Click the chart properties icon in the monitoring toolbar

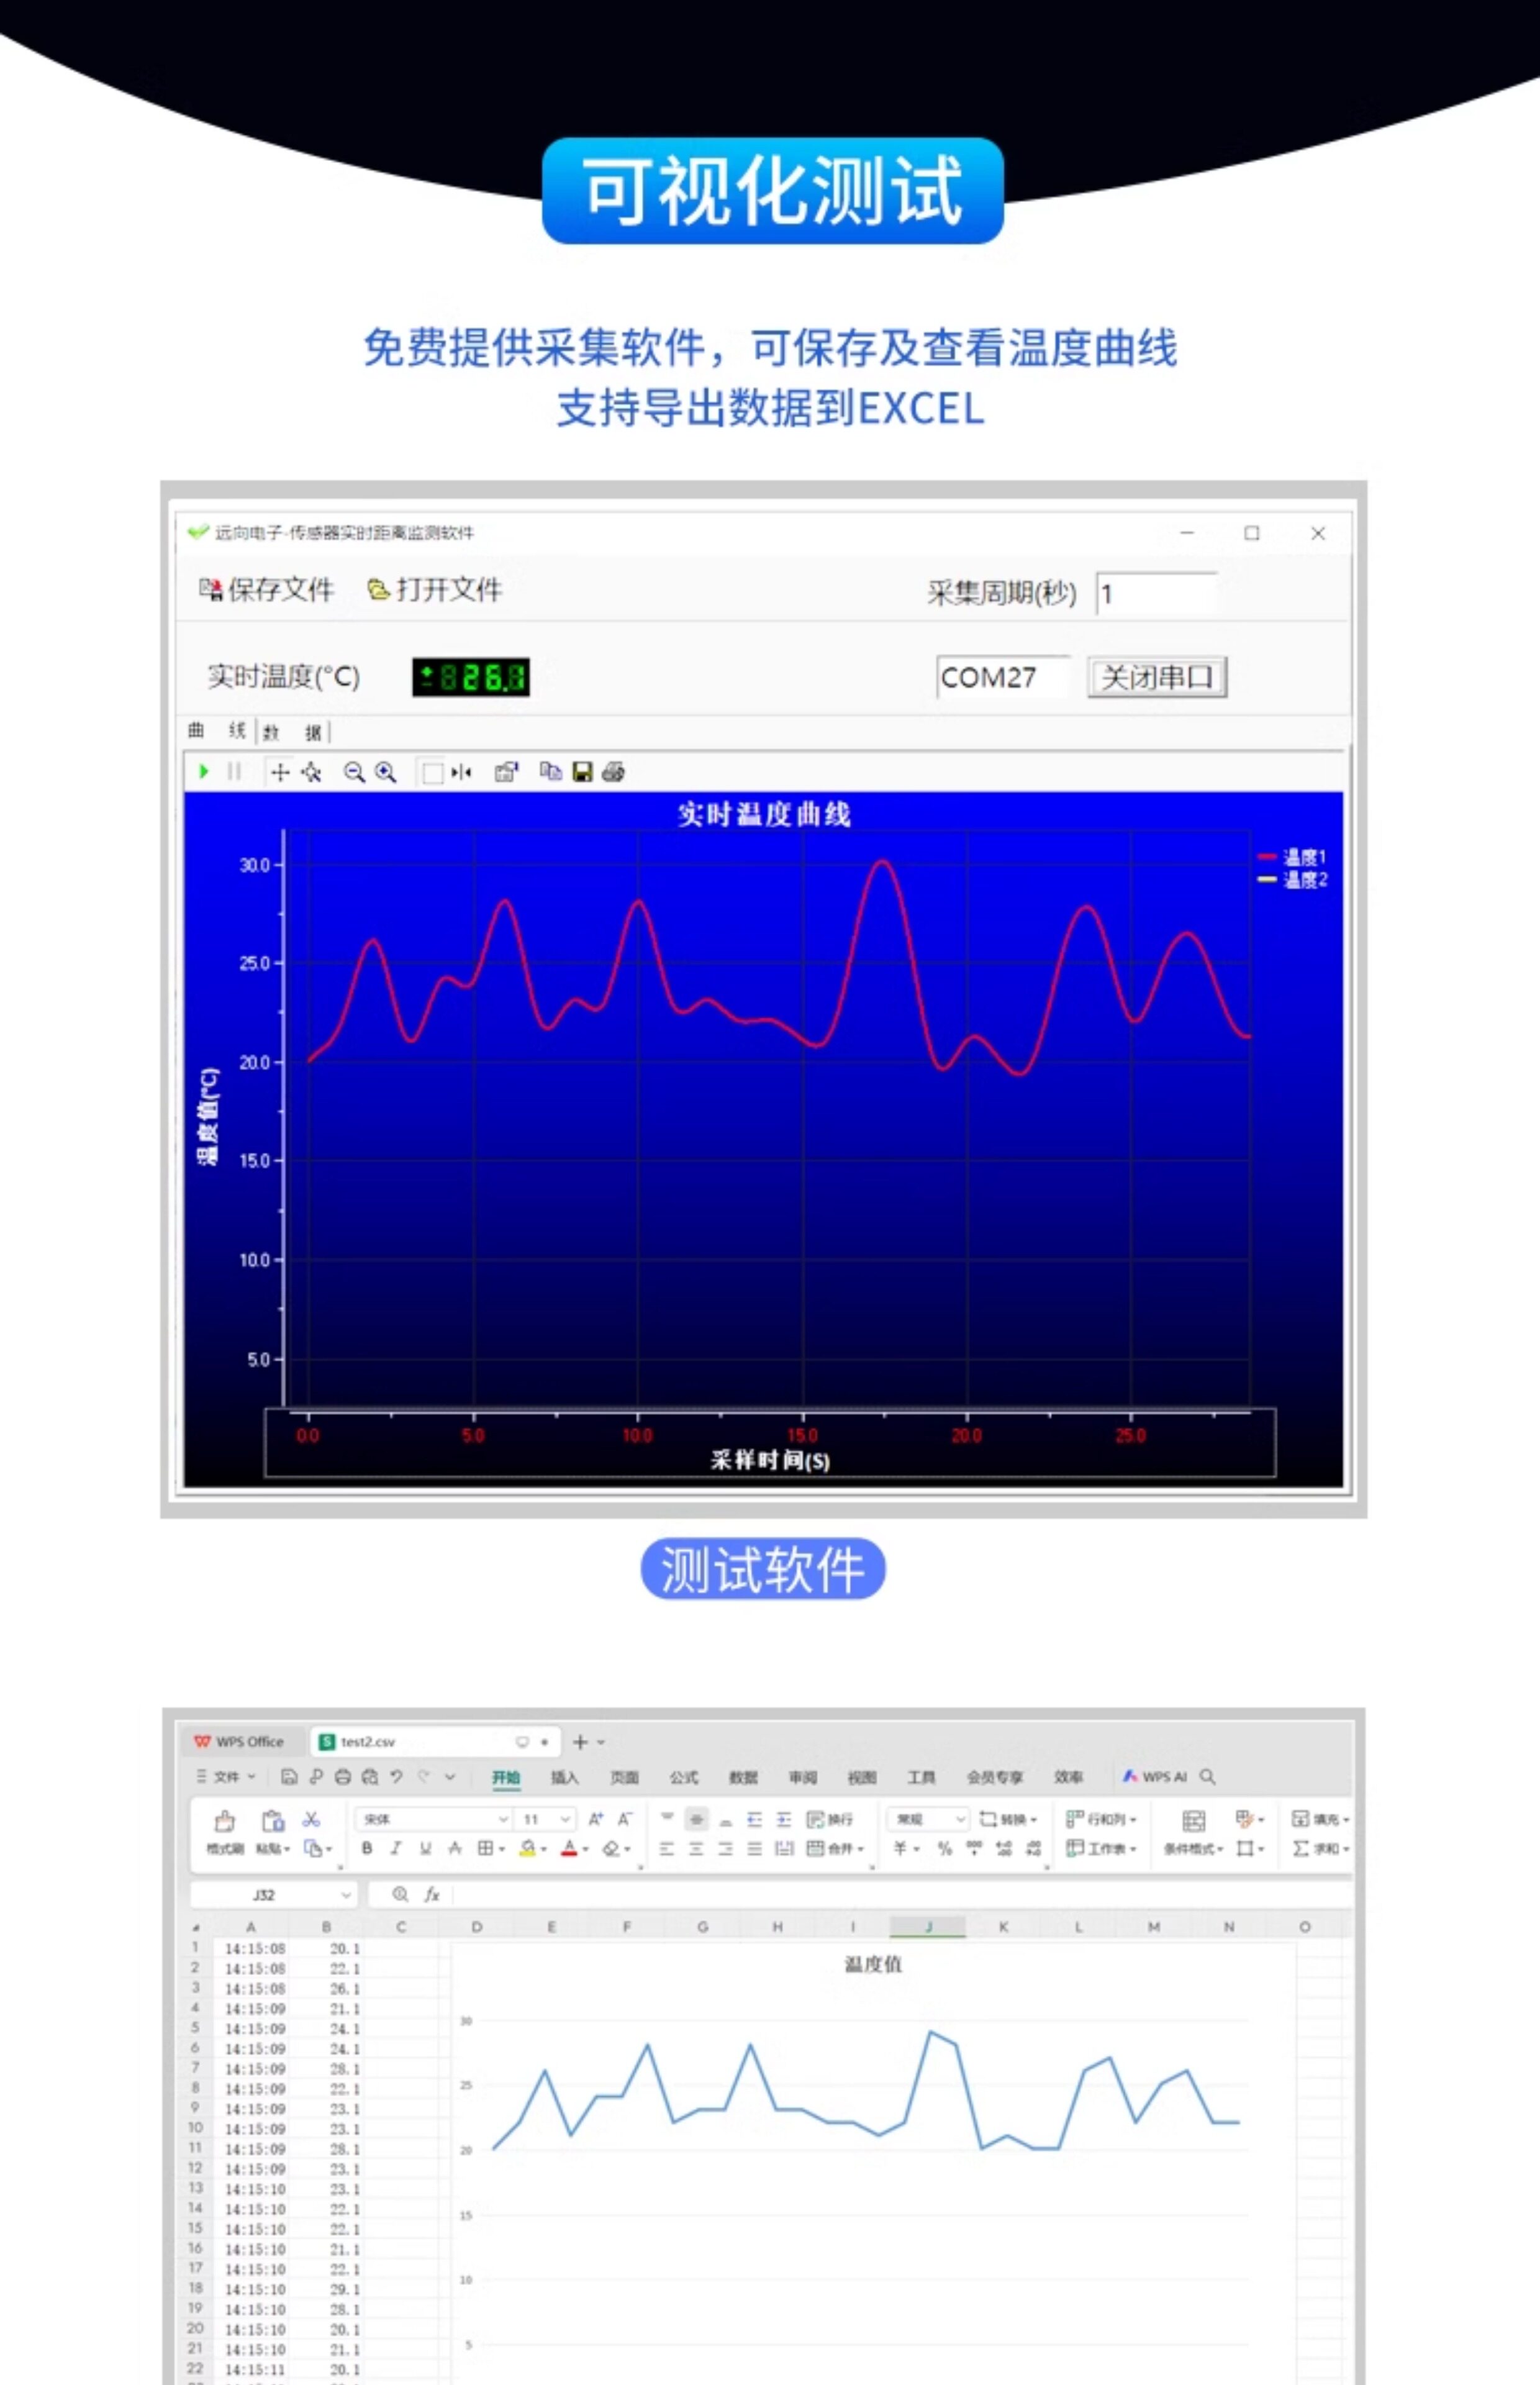[506, 772]
